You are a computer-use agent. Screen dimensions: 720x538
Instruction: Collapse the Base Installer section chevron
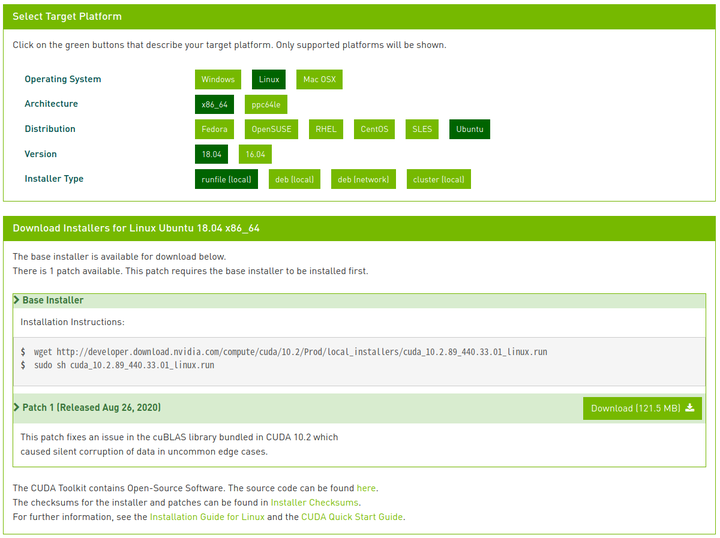point(17,300)
